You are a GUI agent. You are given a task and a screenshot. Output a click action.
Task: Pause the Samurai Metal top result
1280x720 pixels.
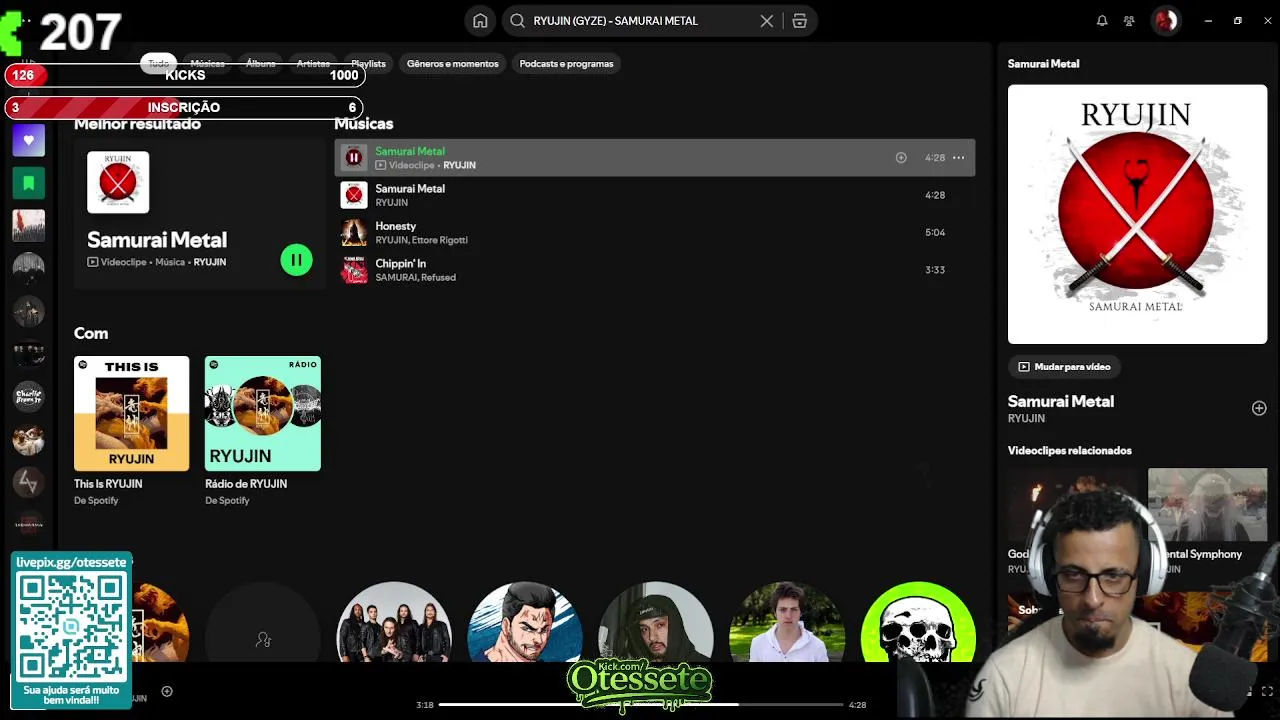point(296,260)
